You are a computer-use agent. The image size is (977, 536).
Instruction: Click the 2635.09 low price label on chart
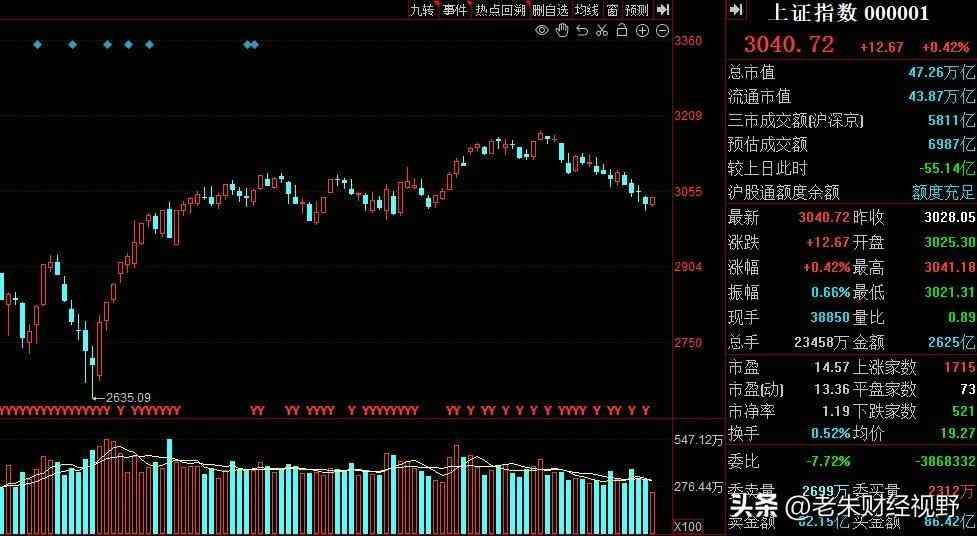[128, 397]
